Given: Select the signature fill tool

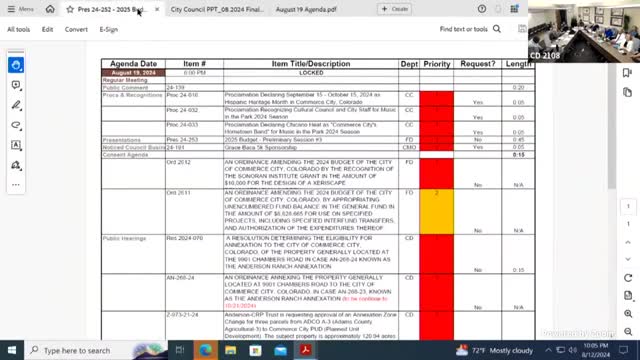Looking at the screenshot, I should (x=16, y=165).
